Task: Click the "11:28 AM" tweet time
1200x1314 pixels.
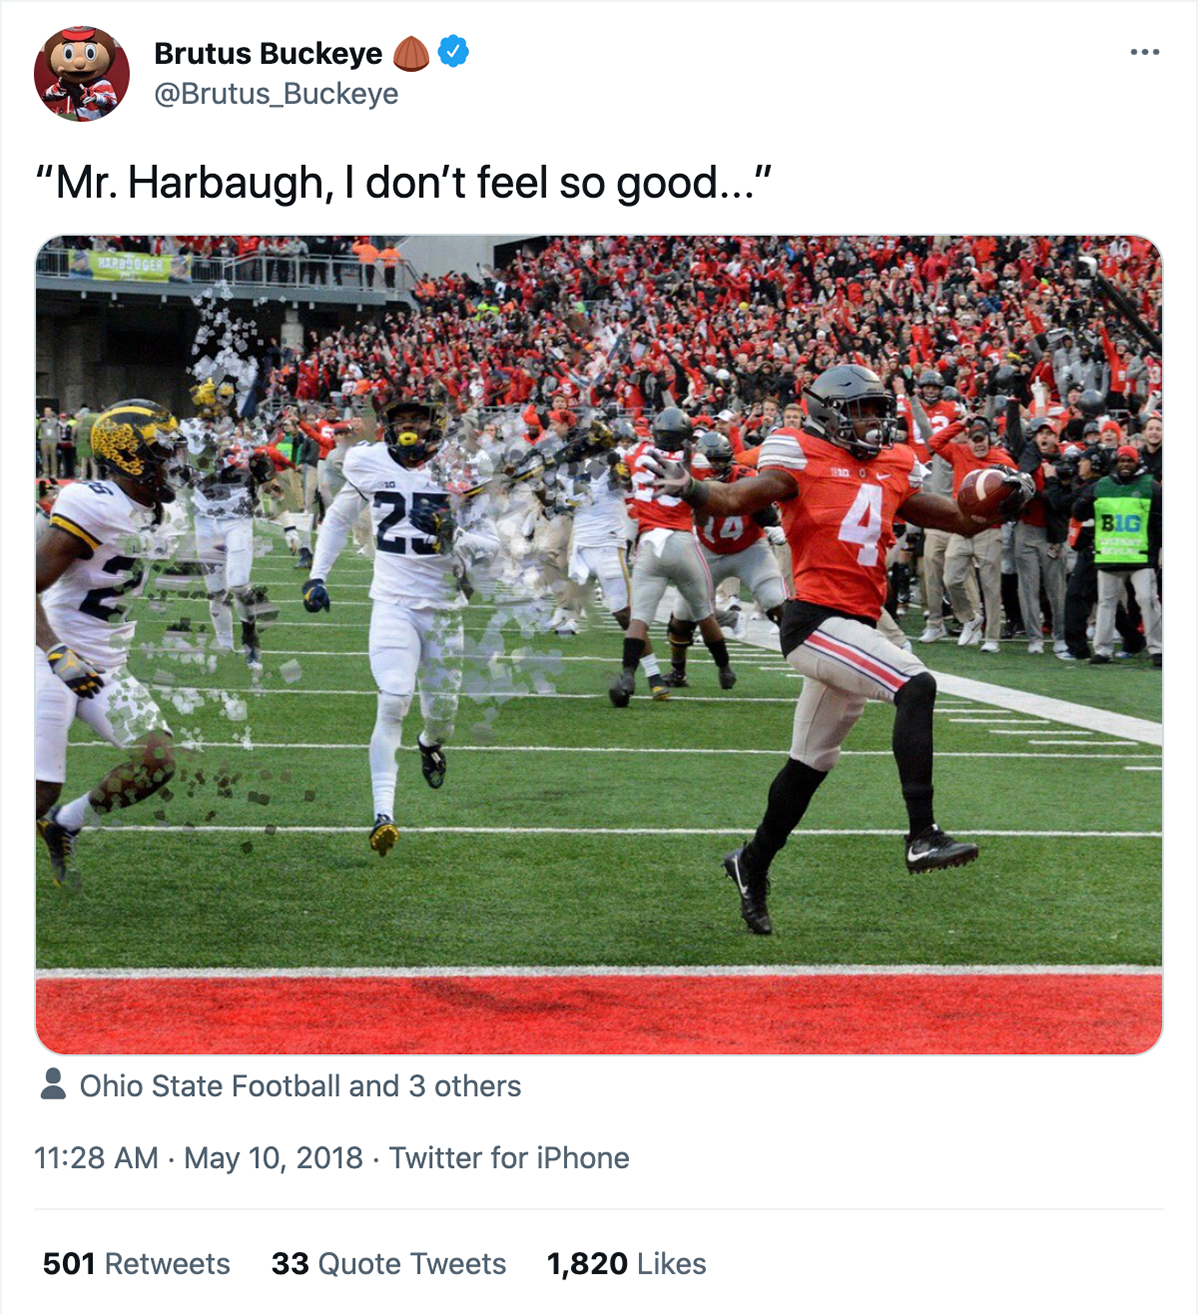Action: [x=96, y=1158]
